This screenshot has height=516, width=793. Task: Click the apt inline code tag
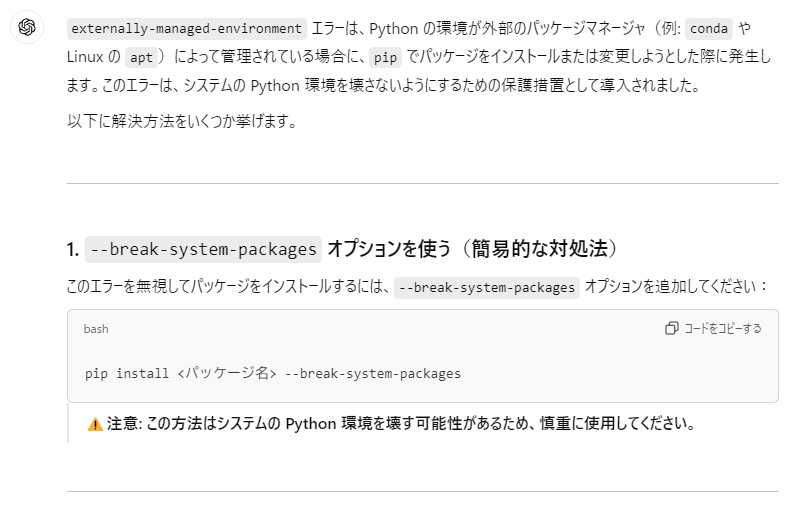(x=141, y=57)
